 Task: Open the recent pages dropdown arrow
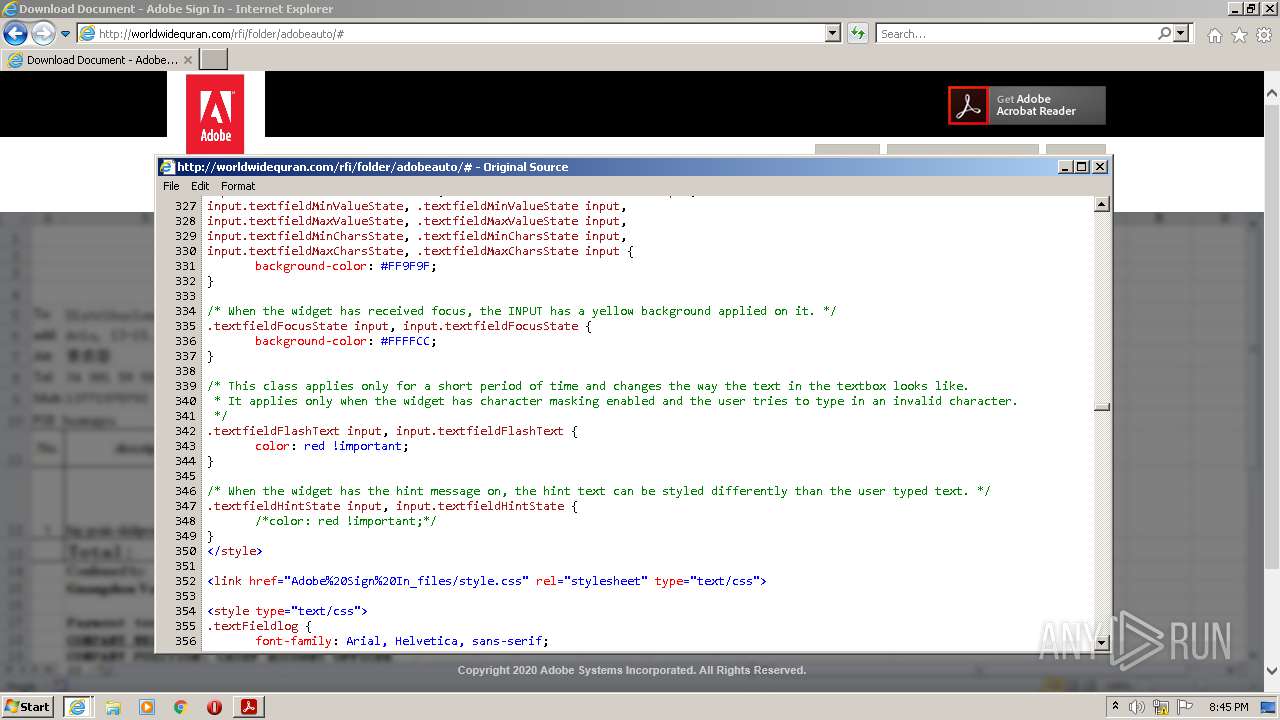tap(66, 34)
